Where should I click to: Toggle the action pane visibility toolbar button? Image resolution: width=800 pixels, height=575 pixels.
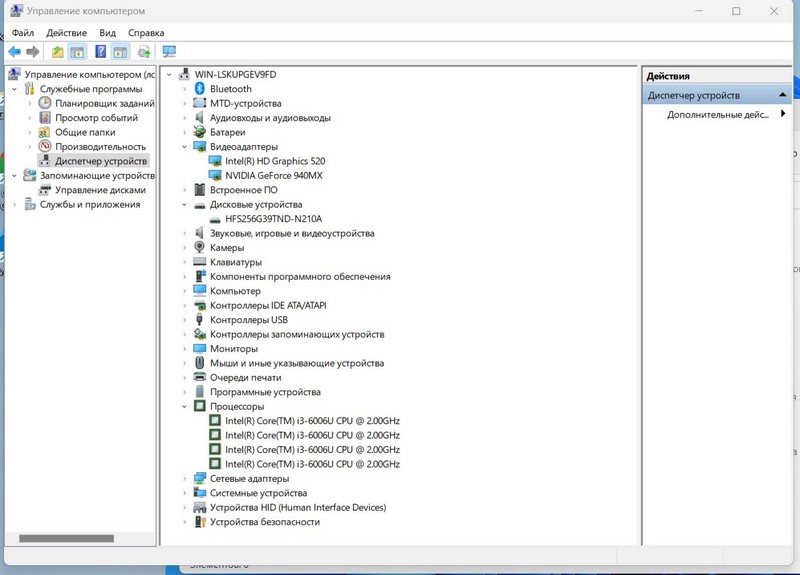pos(120,52)
